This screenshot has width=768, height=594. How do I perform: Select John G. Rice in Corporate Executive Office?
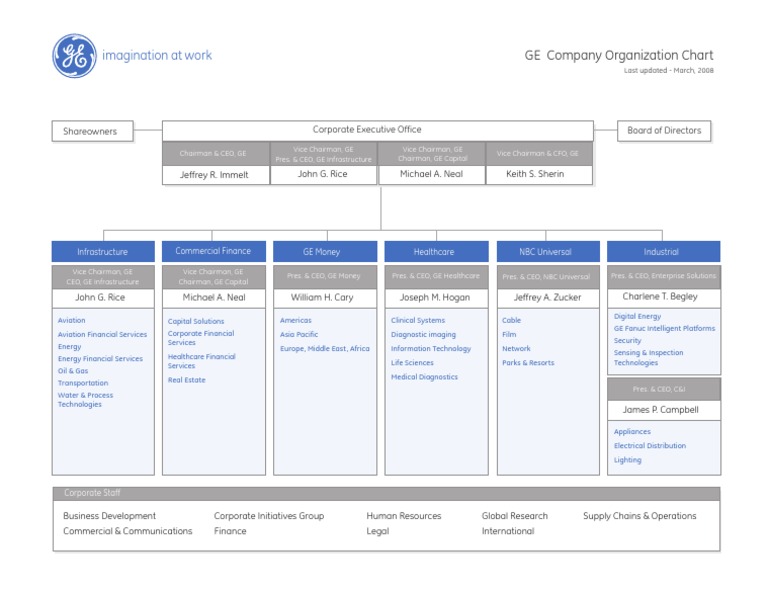coord(323,174)
